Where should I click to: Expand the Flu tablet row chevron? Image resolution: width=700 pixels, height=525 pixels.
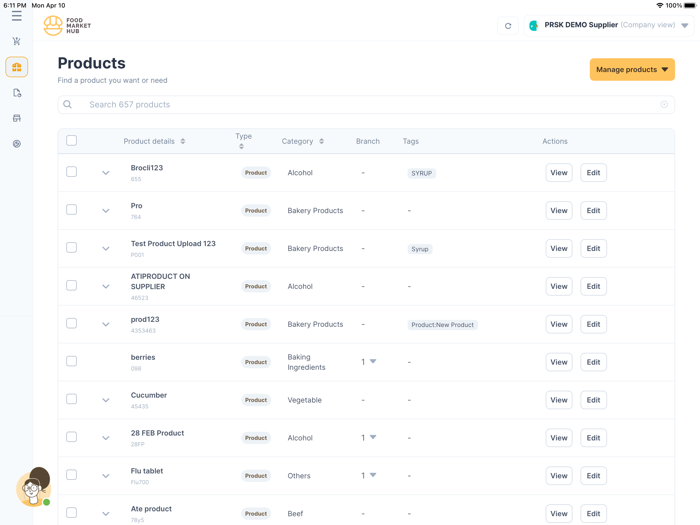point(106,476)
